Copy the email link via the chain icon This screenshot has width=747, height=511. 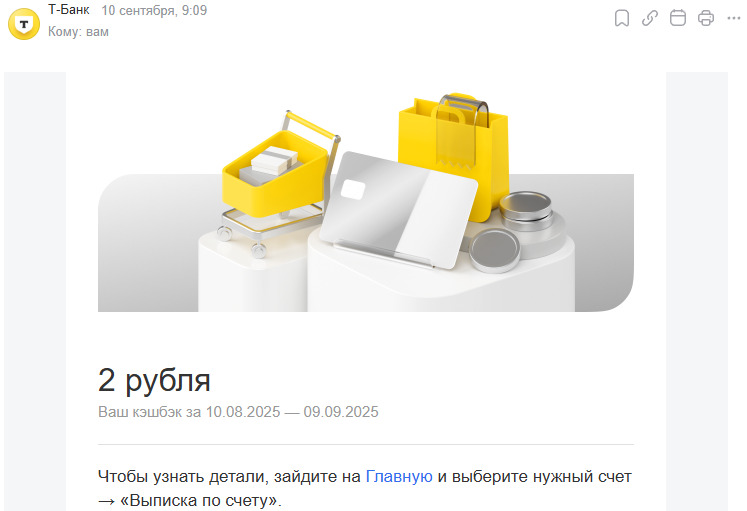(650, 18)
